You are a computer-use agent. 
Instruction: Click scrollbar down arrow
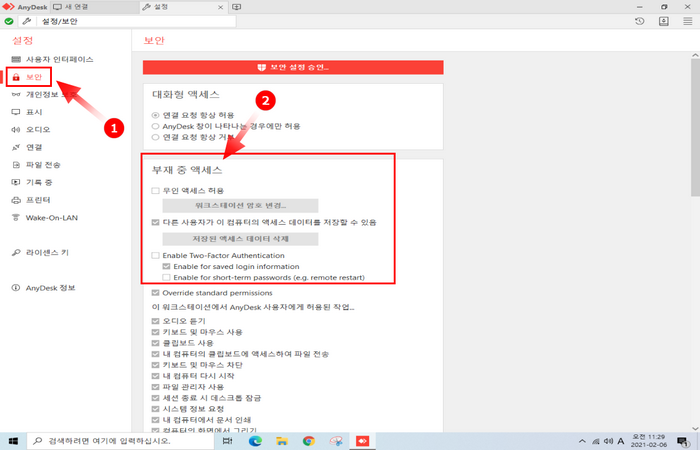click(696, 429)
